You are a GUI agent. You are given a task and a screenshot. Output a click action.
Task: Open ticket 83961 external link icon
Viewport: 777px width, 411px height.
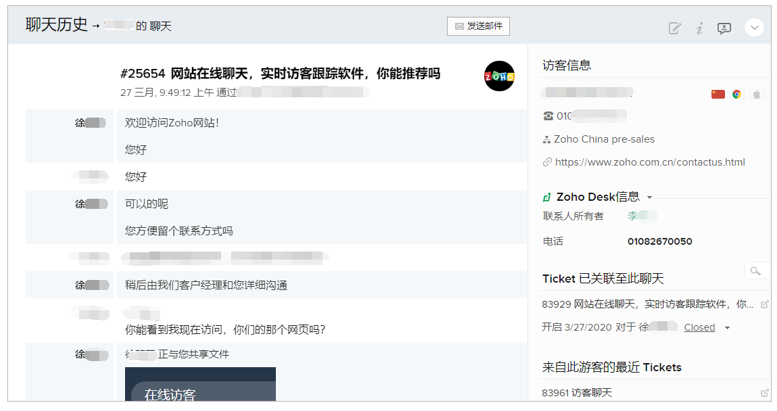(x=765, y=393)
